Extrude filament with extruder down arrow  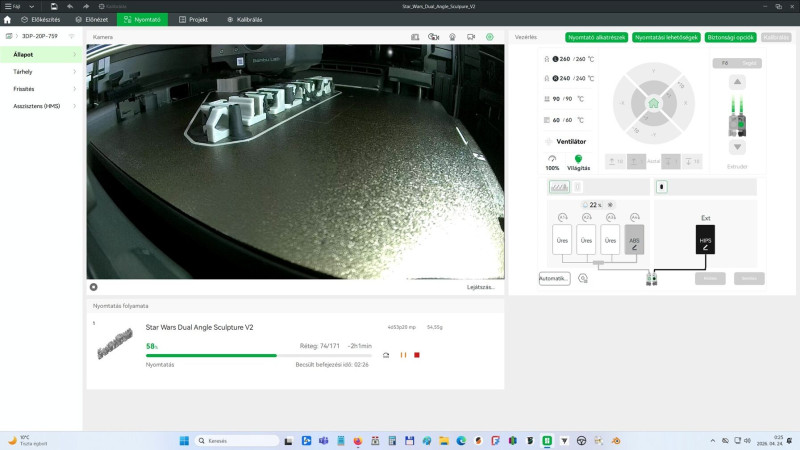coord(737,147)
